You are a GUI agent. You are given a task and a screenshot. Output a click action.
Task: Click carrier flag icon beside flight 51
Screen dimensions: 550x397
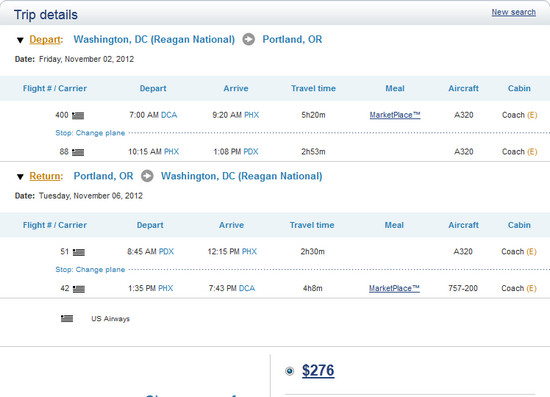tap(79, 252)
